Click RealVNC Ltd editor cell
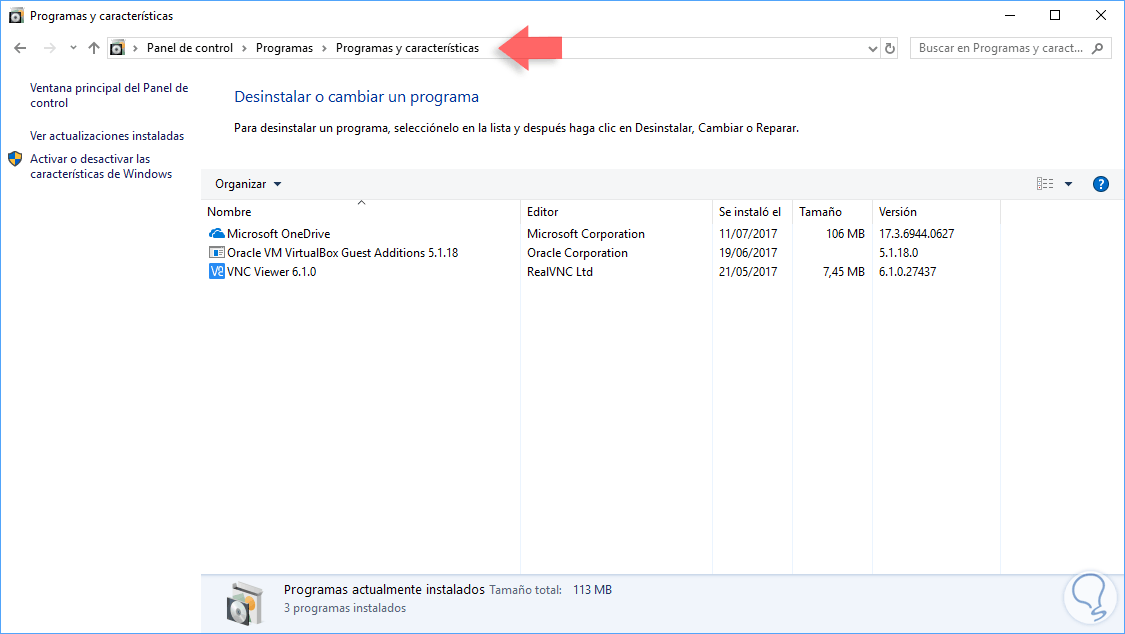This screenshot has width=1125, height=634. tap(560, 272)
